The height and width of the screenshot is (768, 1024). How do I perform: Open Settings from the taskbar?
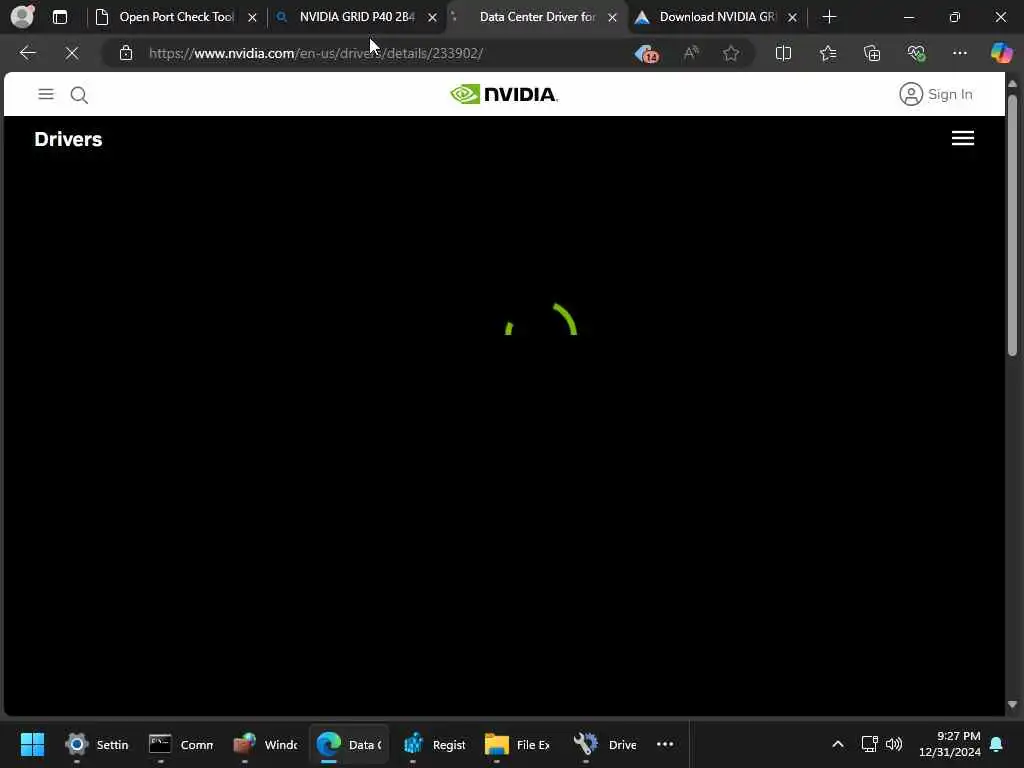coord(97,744)
